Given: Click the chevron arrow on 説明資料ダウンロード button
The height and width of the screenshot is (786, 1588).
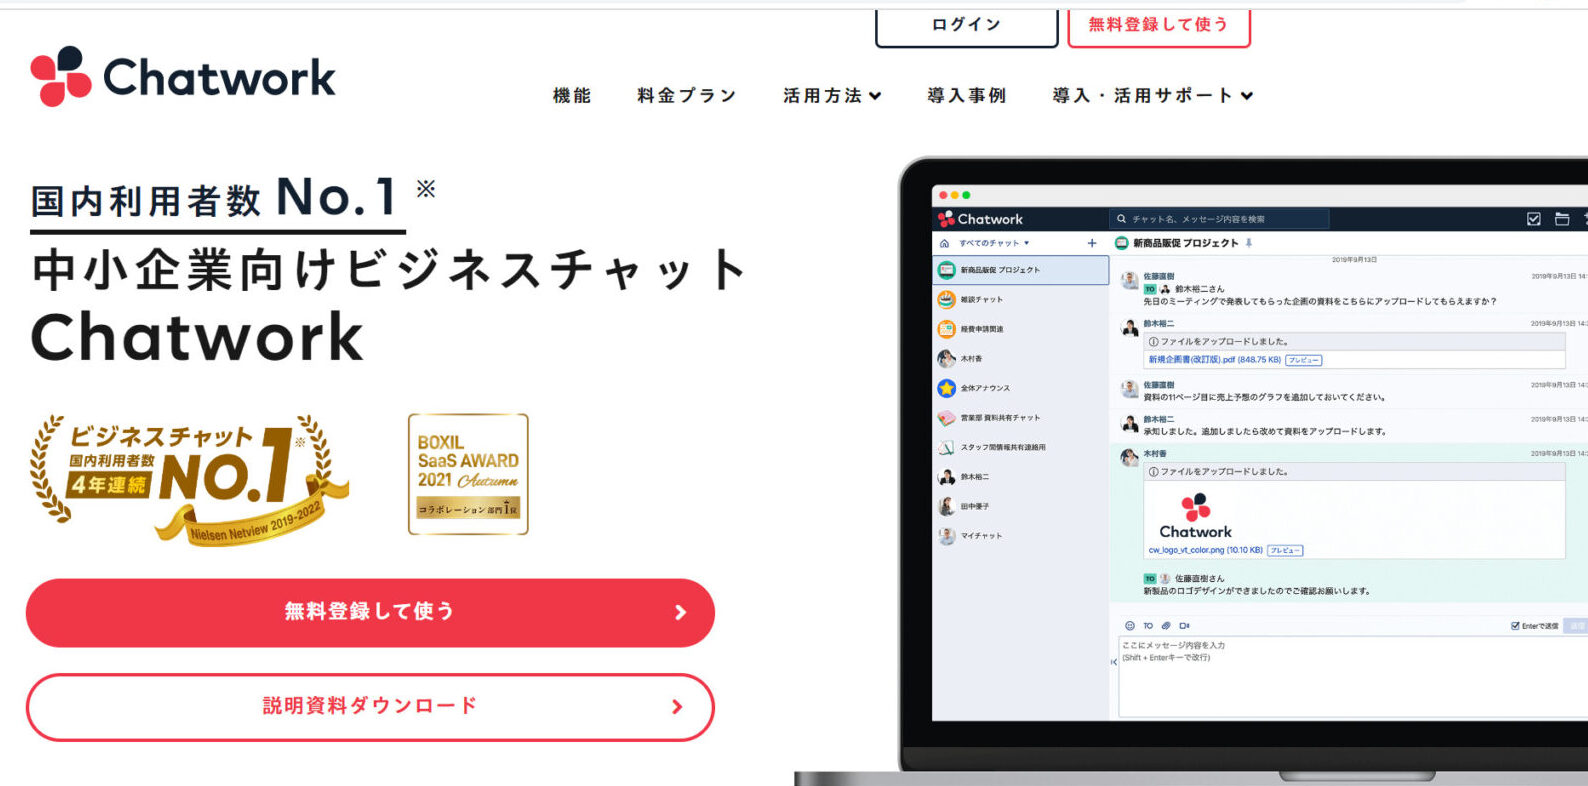Looking at the screenshot, I should click(x=677, y=707).
